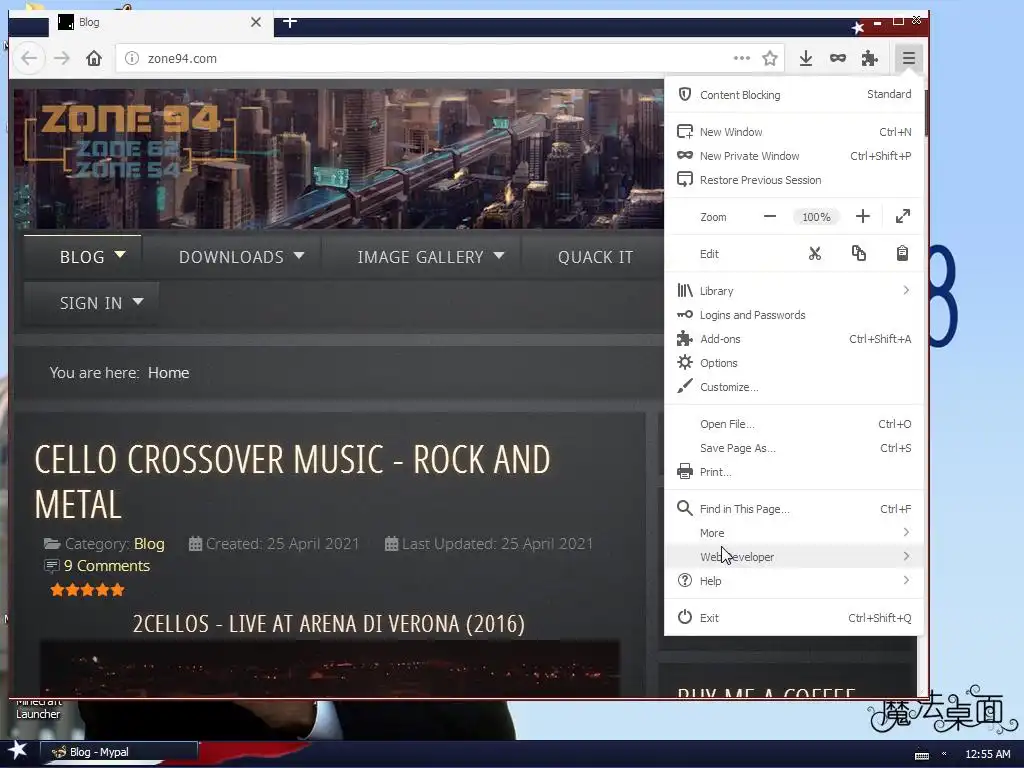This screenshot has width=1024, height=768.
Task: Click the 2Cellos video thumbnail
Action: (x=329, y=668)
